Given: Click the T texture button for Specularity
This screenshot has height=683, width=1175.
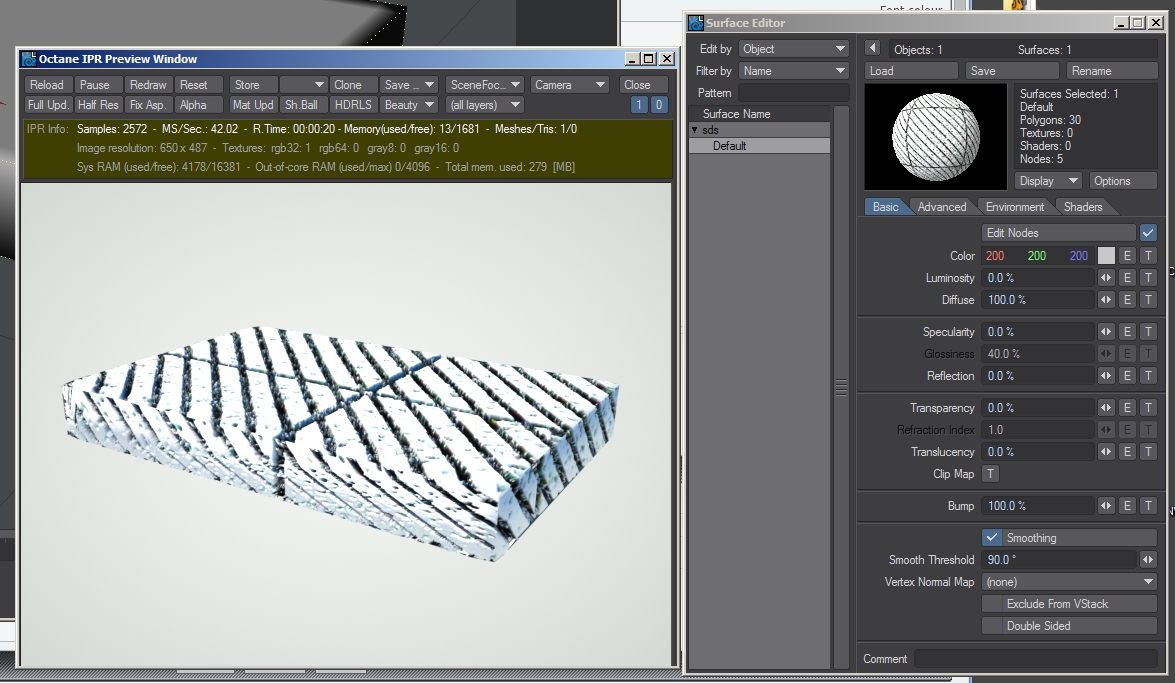Looking at the screenshot, I should 1148,331.
